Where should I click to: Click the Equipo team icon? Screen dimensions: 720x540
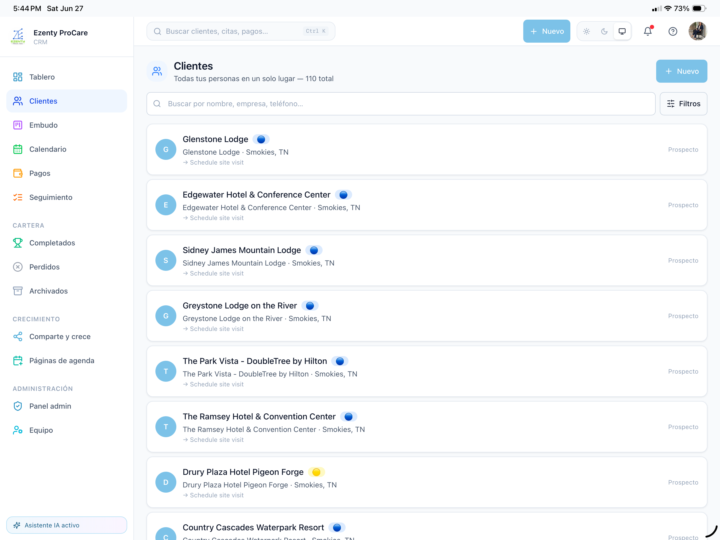point(17,430)
